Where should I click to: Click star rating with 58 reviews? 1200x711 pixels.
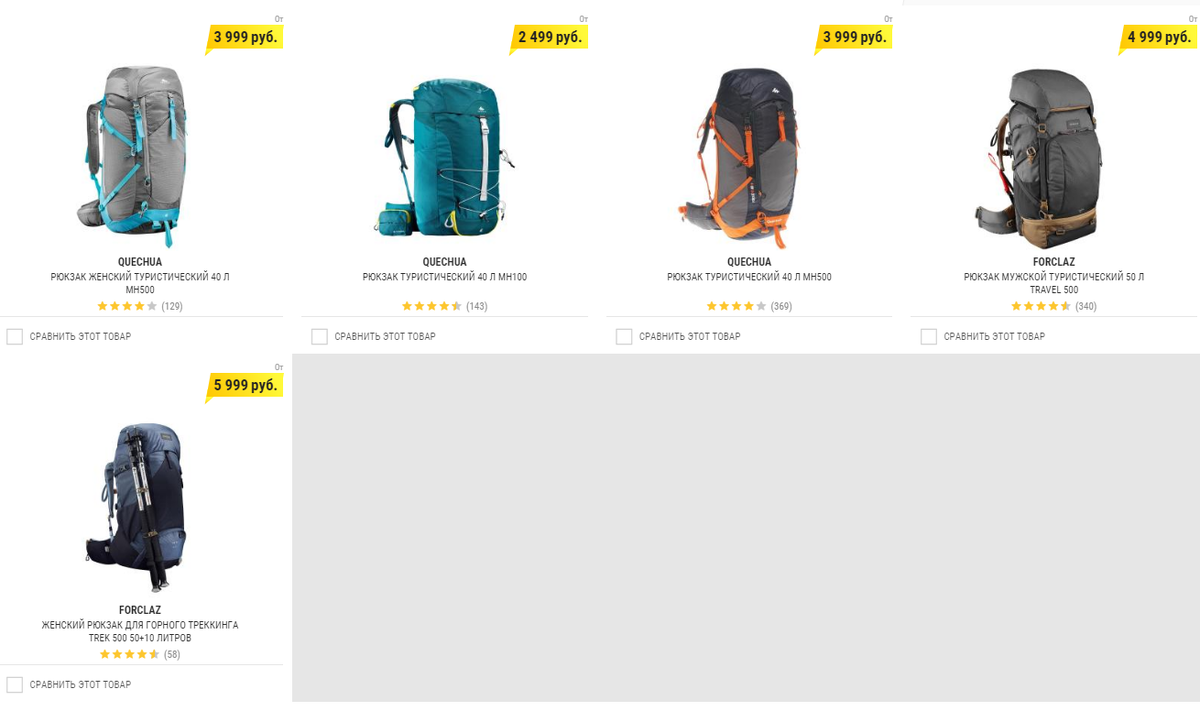129,654
